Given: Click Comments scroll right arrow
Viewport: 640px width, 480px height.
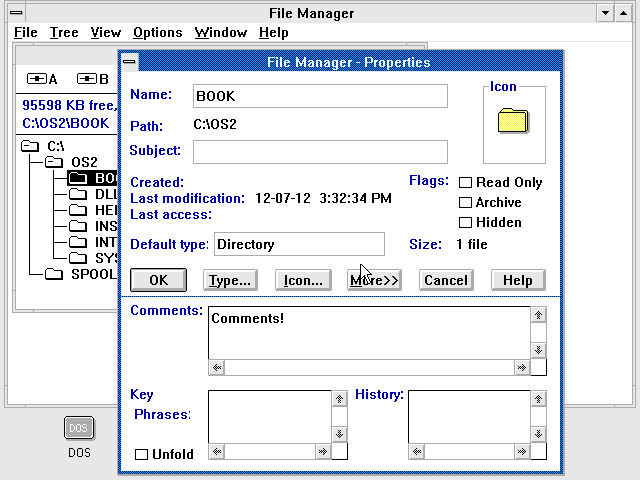Looking at the screenshot, I should click(x=522, y=368).
